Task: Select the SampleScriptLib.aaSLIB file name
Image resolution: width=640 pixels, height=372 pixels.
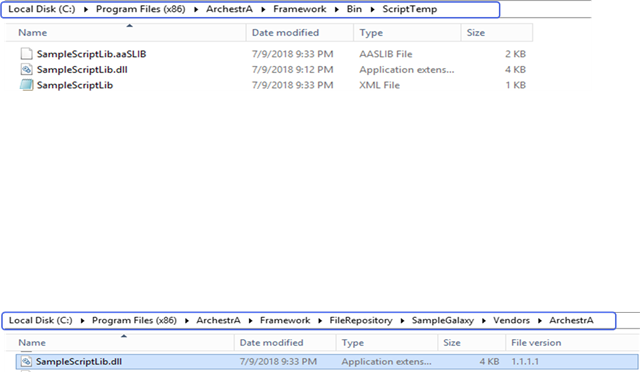Action: [91, 54]
